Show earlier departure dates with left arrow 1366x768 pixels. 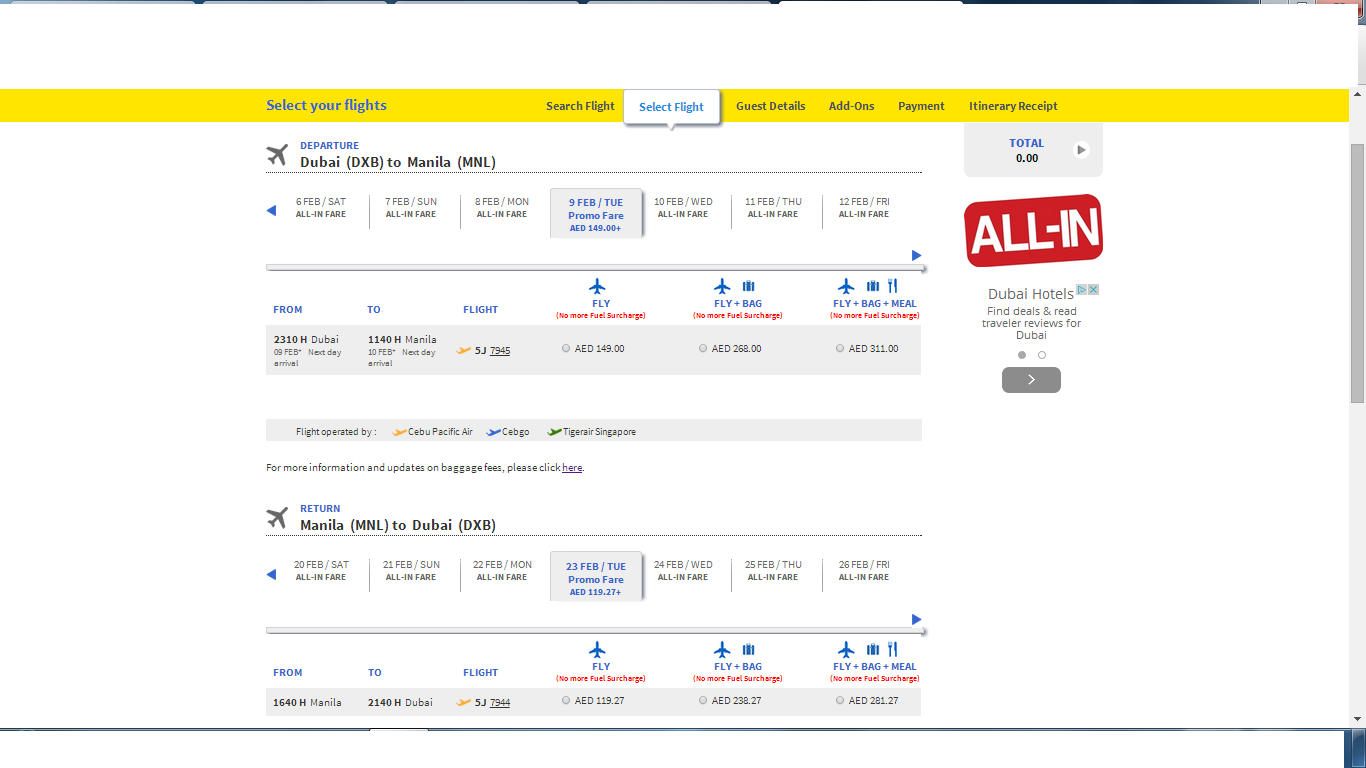(271, 210)
